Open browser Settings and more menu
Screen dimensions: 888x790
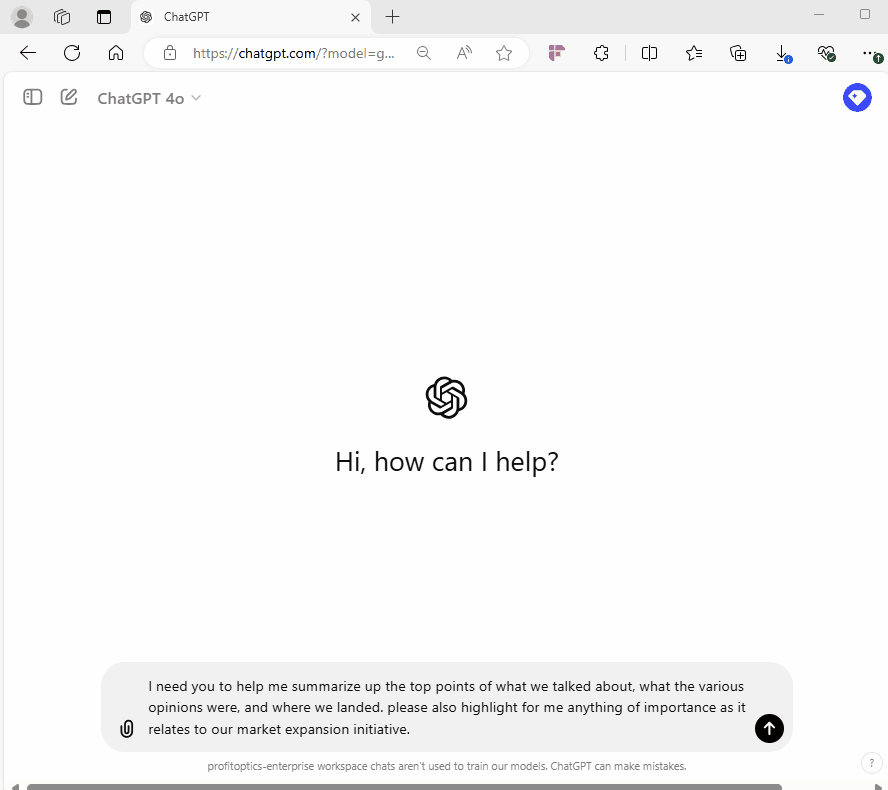871,53
